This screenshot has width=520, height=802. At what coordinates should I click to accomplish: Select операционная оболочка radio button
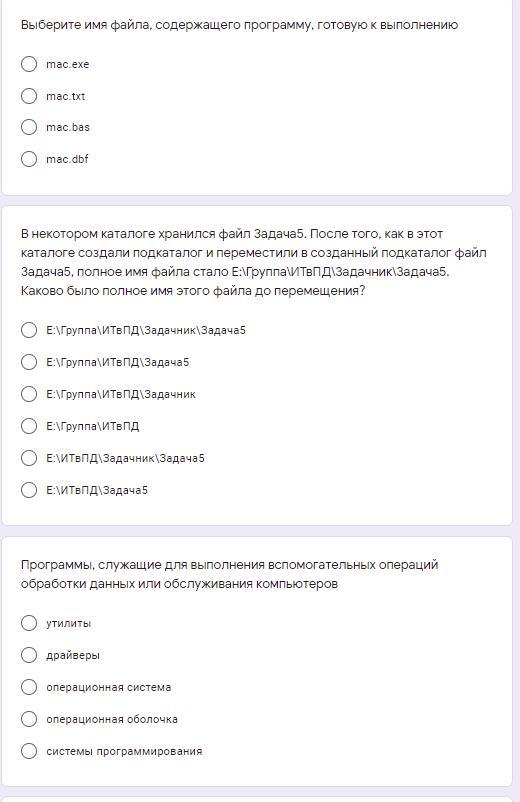29,719
